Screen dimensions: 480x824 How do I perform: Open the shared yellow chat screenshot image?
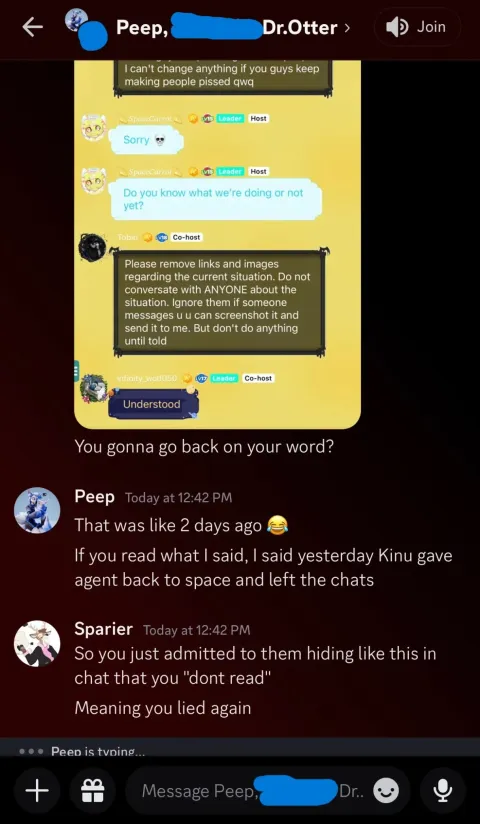coord(217,244)
